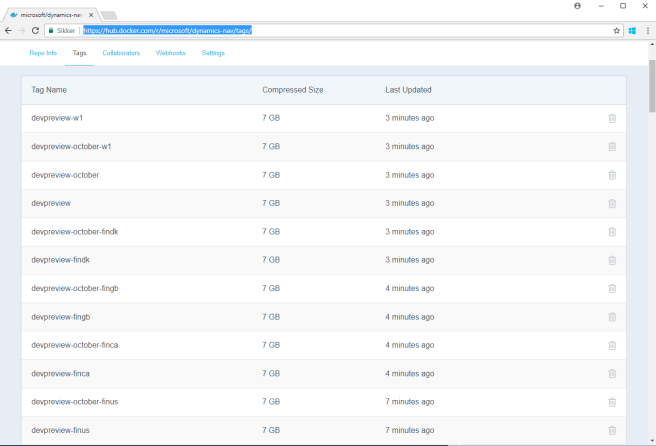This screenshot has width=656, height=446.
Task: Switch to the Collaborators tab
Action: click(x=121, y=53)
